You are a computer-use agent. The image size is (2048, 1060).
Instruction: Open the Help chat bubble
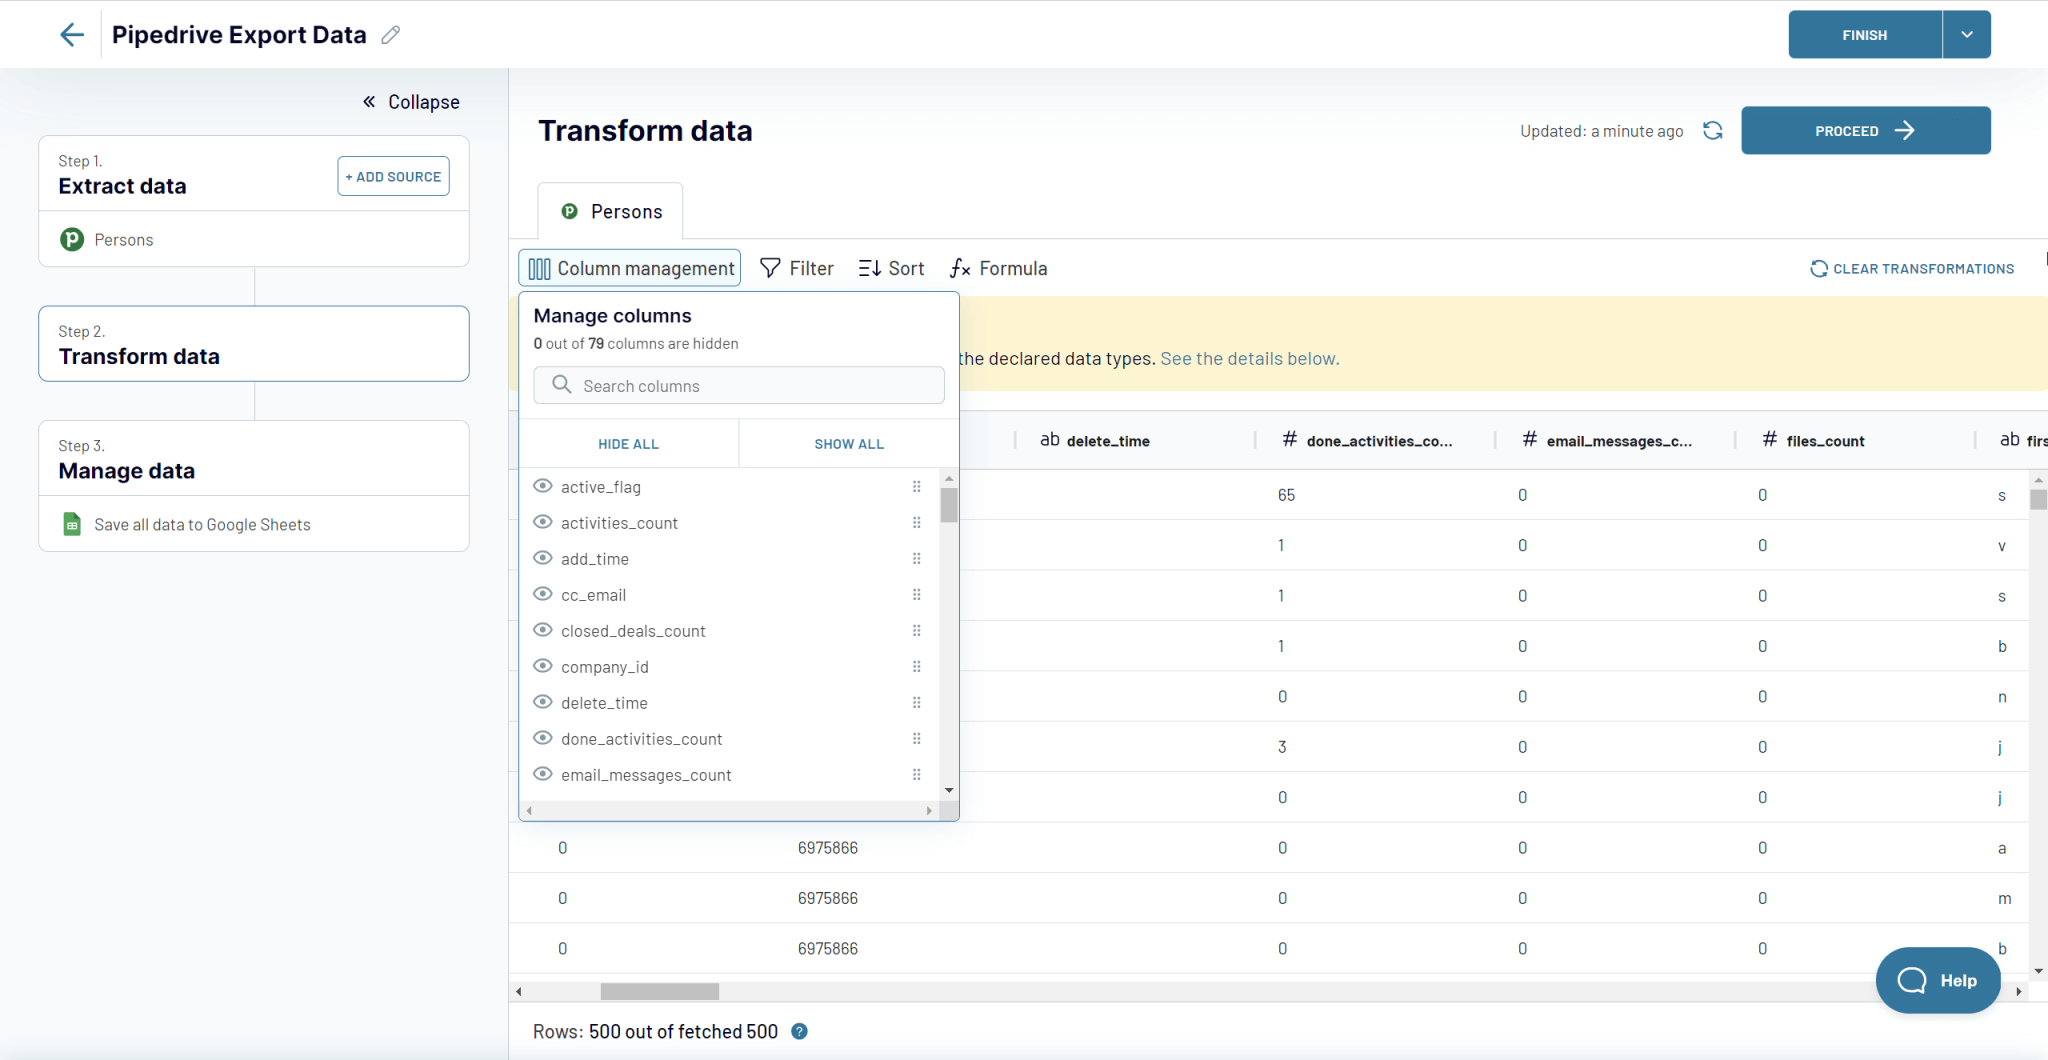tap(1937, 981)
